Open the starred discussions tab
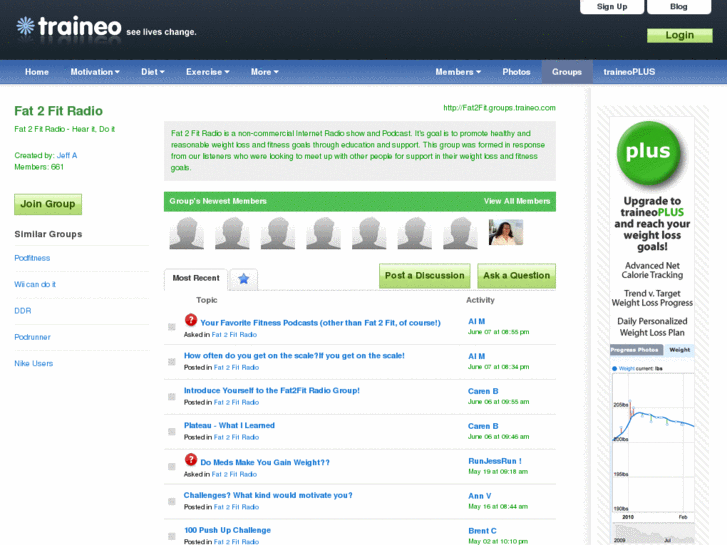 point(243,279)
